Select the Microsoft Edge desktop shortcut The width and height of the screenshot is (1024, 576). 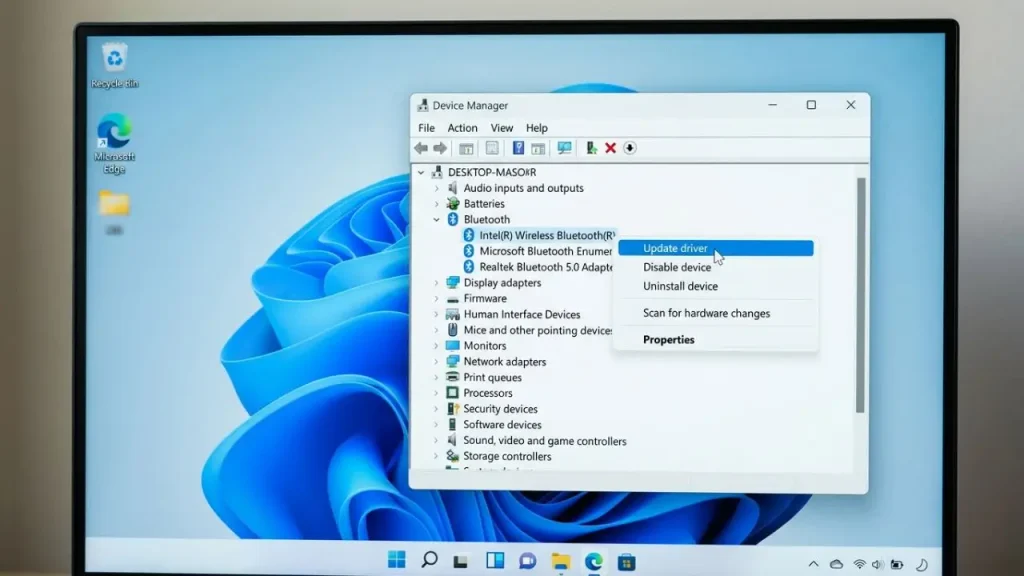114,144
